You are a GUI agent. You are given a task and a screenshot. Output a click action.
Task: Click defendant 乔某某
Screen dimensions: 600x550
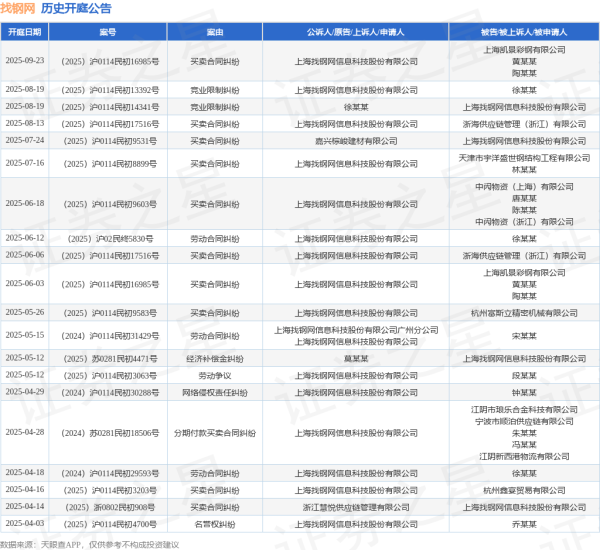tap(524, 524)
